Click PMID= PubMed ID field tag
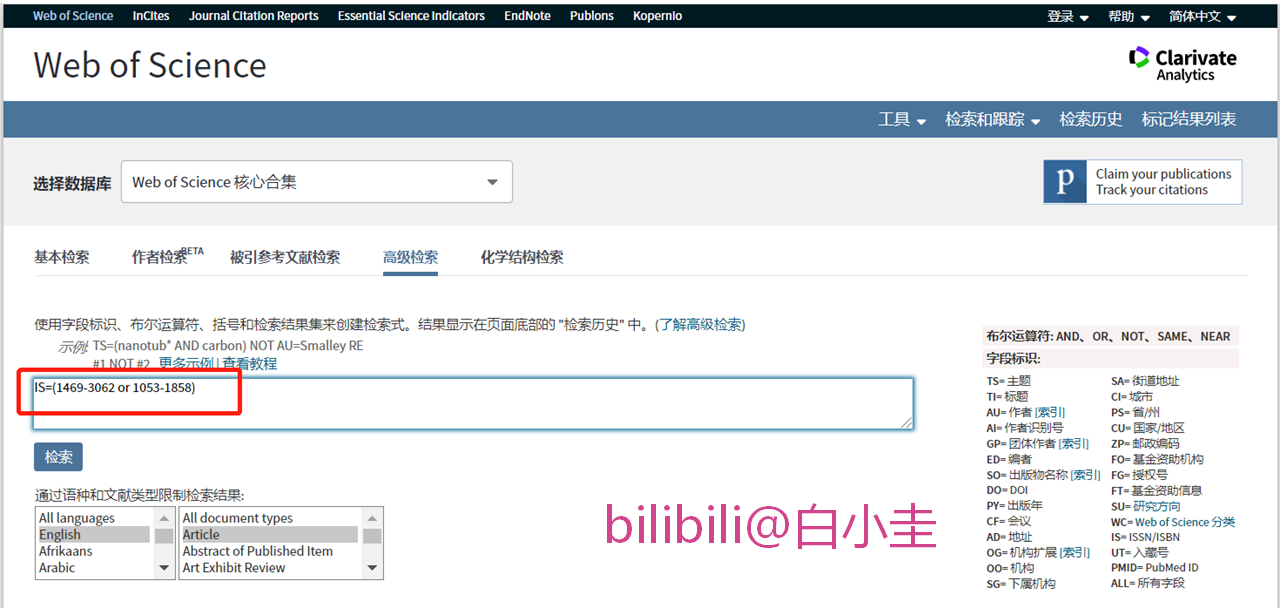Image resolution: width=1280 pixels, height=608 pixels. [x=1154, y=568]
